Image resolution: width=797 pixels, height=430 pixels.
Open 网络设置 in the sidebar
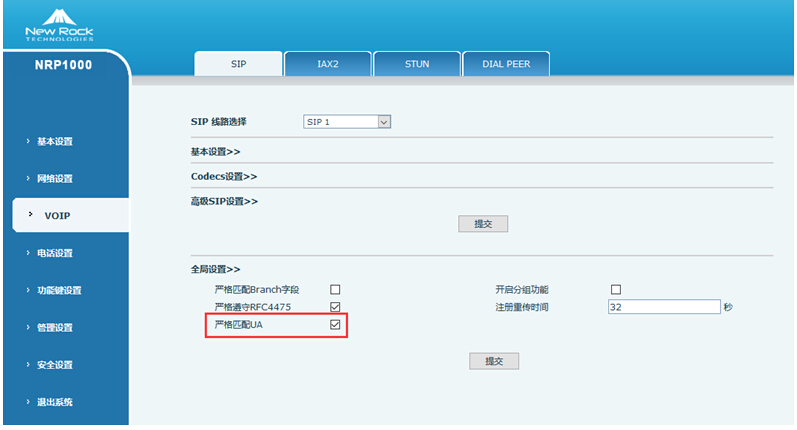55,178
